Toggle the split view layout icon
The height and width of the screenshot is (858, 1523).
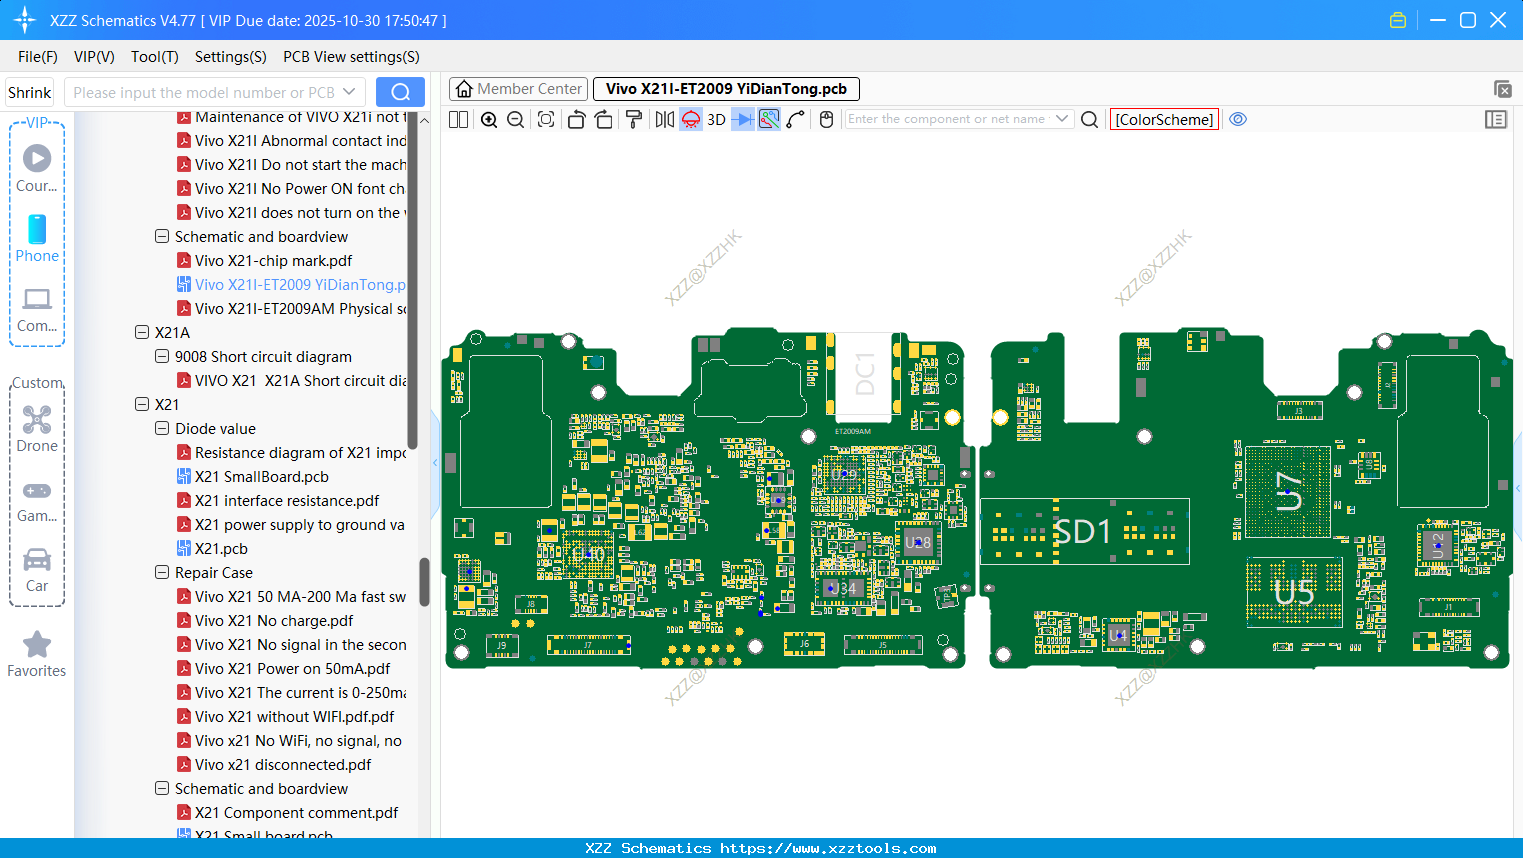point(458,120)
